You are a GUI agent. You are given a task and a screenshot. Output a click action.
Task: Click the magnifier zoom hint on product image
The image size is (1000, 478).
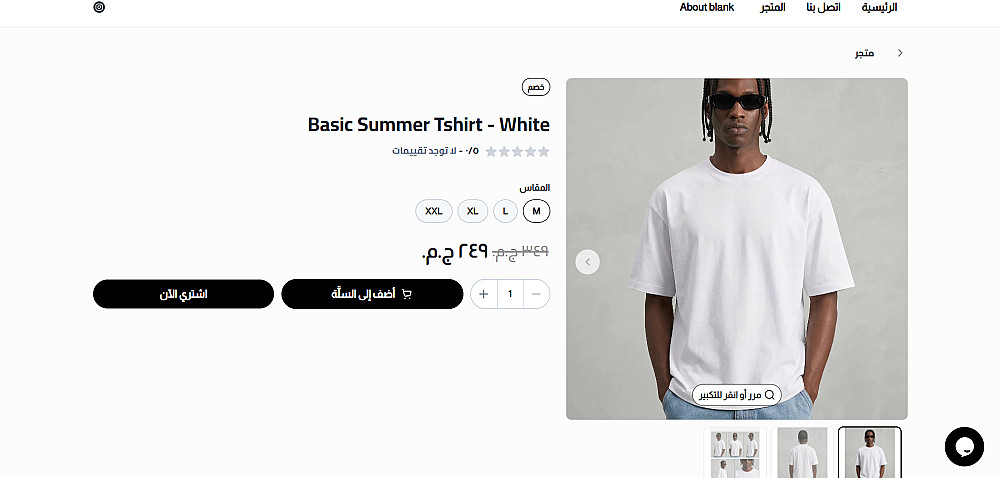737,395
